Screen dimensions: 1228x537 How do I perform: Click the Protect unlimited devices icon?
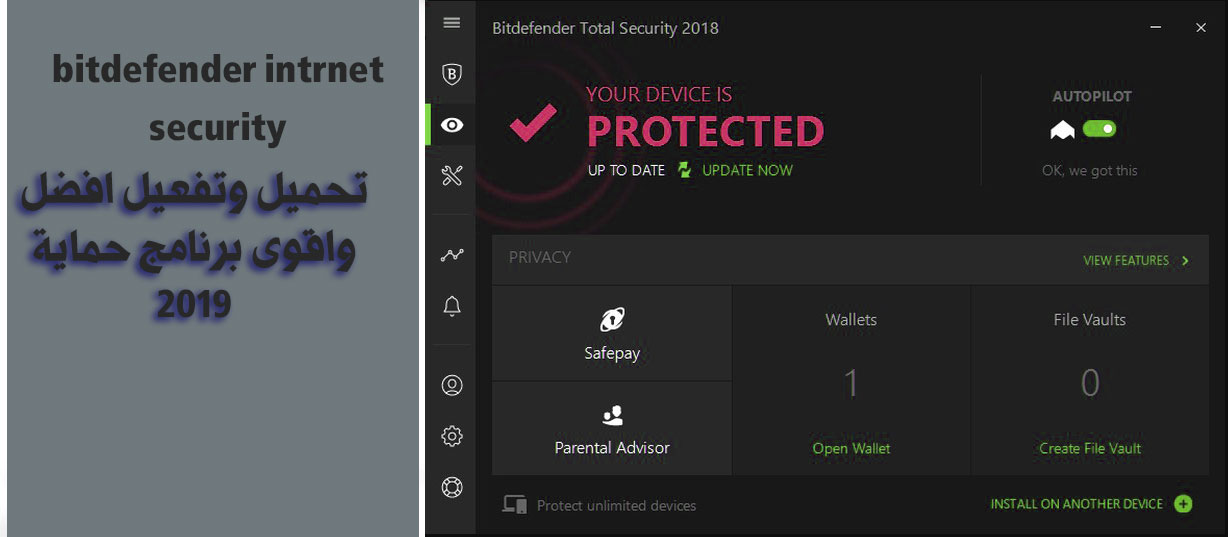tap(514, 505)
